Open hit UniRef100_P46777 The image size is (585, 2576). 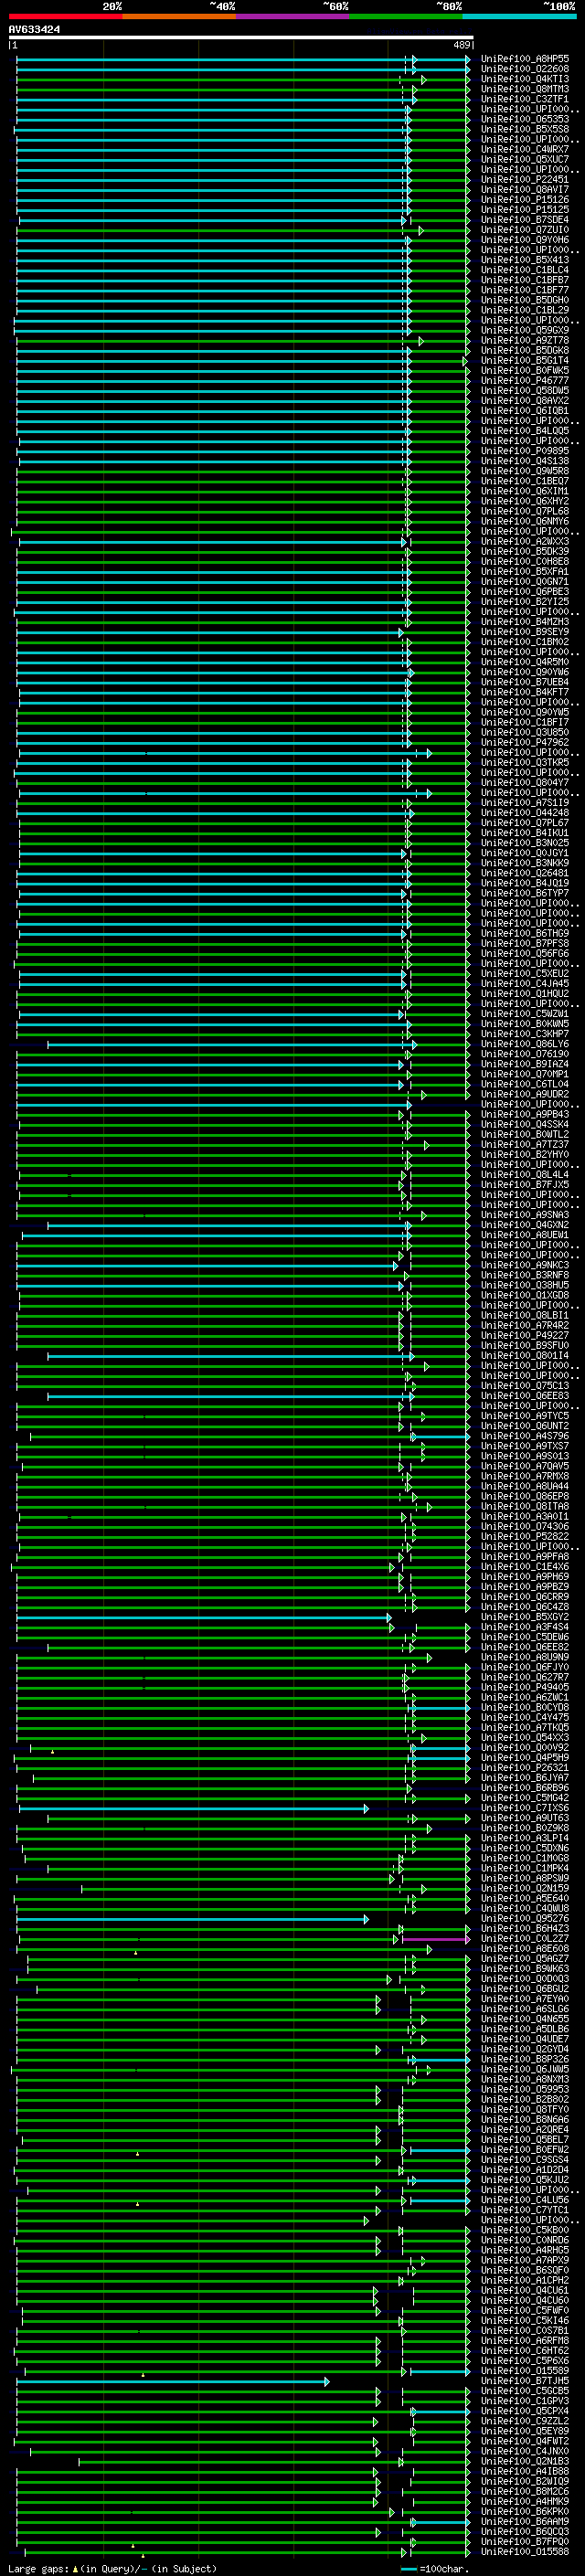tap(524, 380)
